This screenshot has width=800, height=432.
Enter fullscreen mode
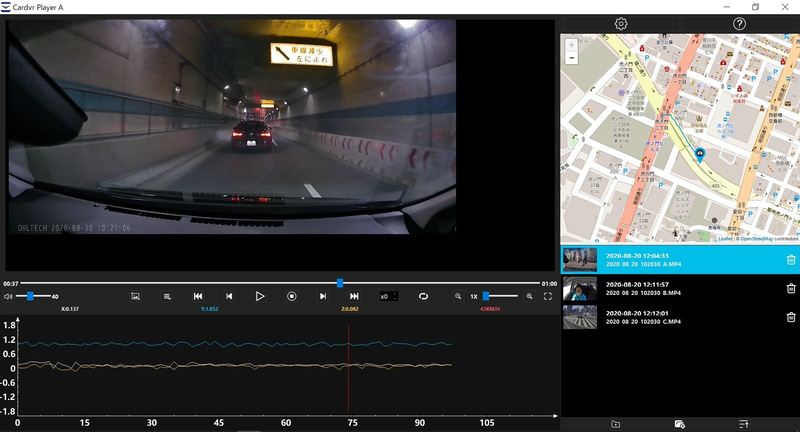[x=547, y=296]
